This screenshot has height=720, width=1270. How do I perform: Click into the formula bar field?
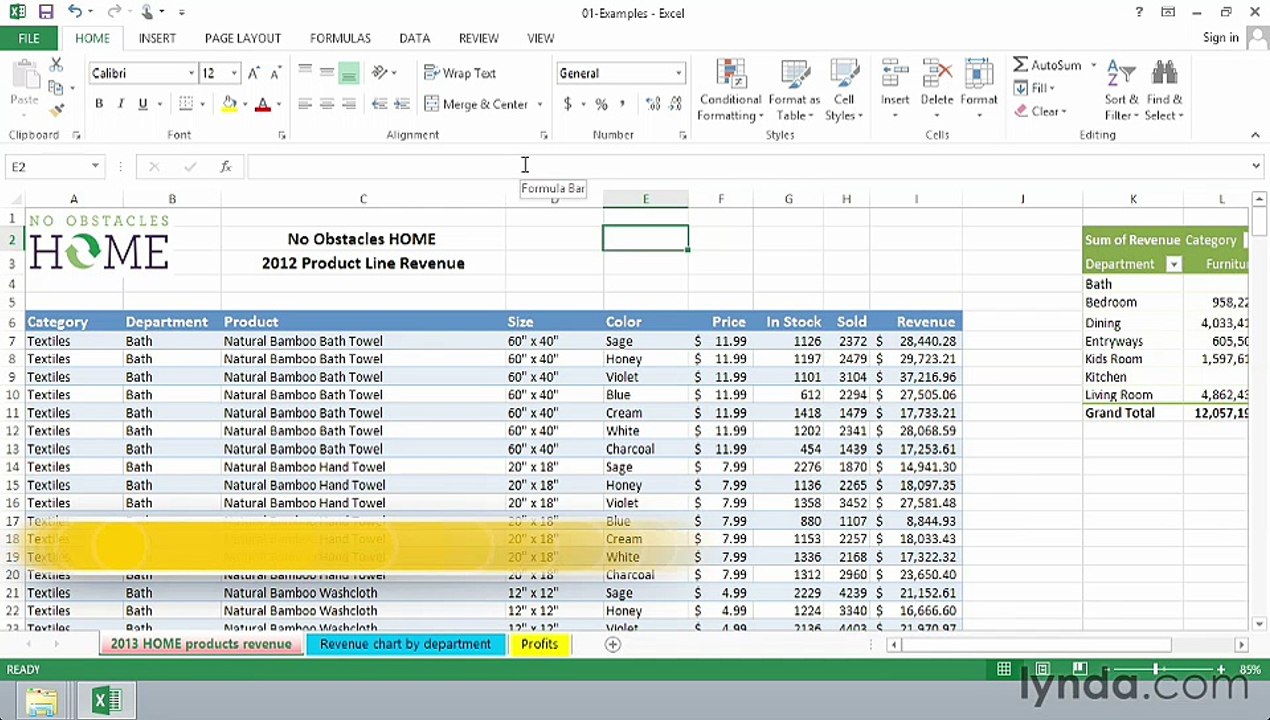click(750, 167)
